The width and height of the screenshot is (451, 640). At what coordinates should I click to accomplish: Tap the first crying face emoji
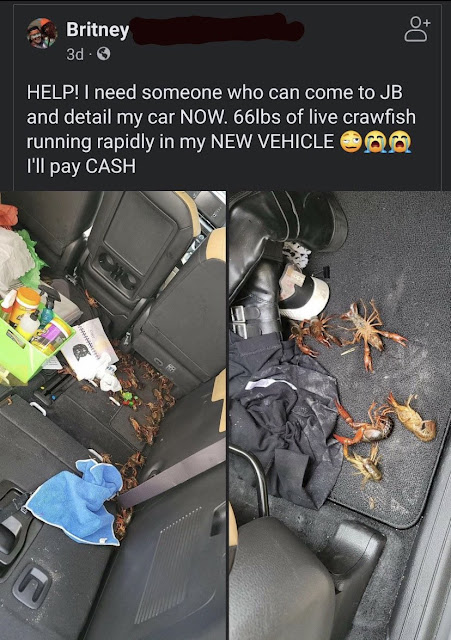375,142
